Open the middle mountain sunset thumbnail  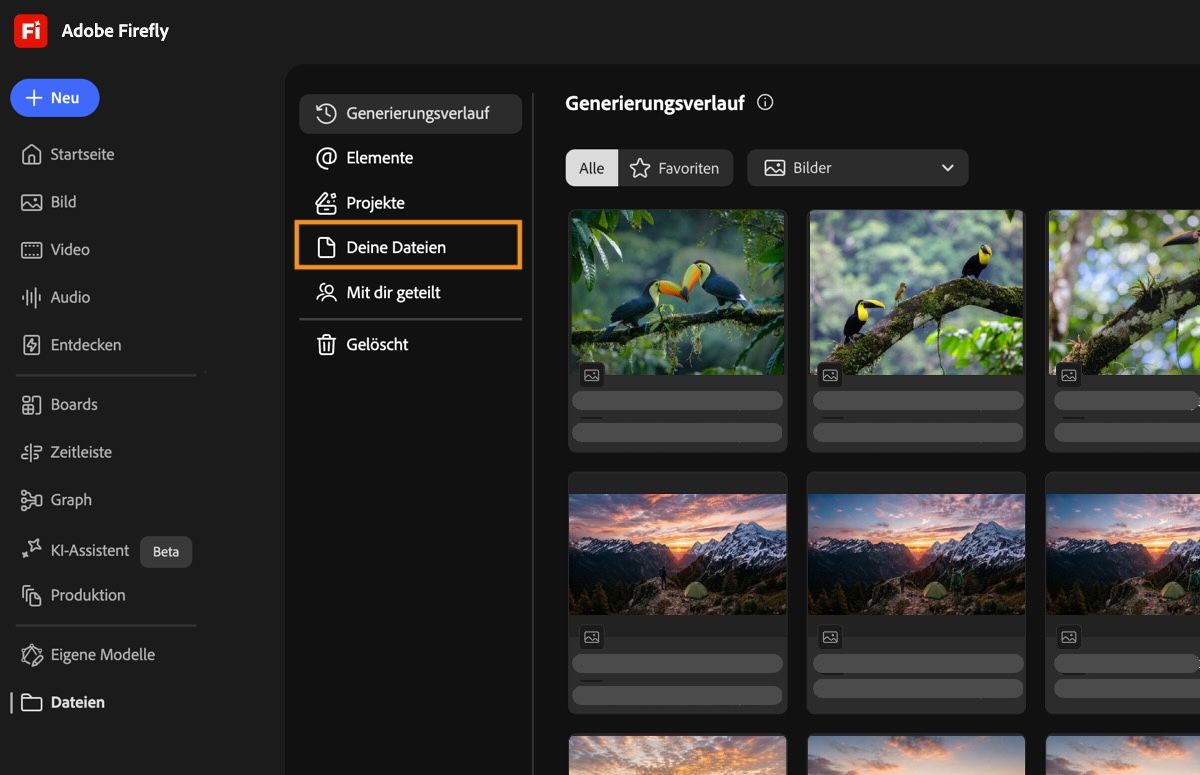tap(917, 554)
